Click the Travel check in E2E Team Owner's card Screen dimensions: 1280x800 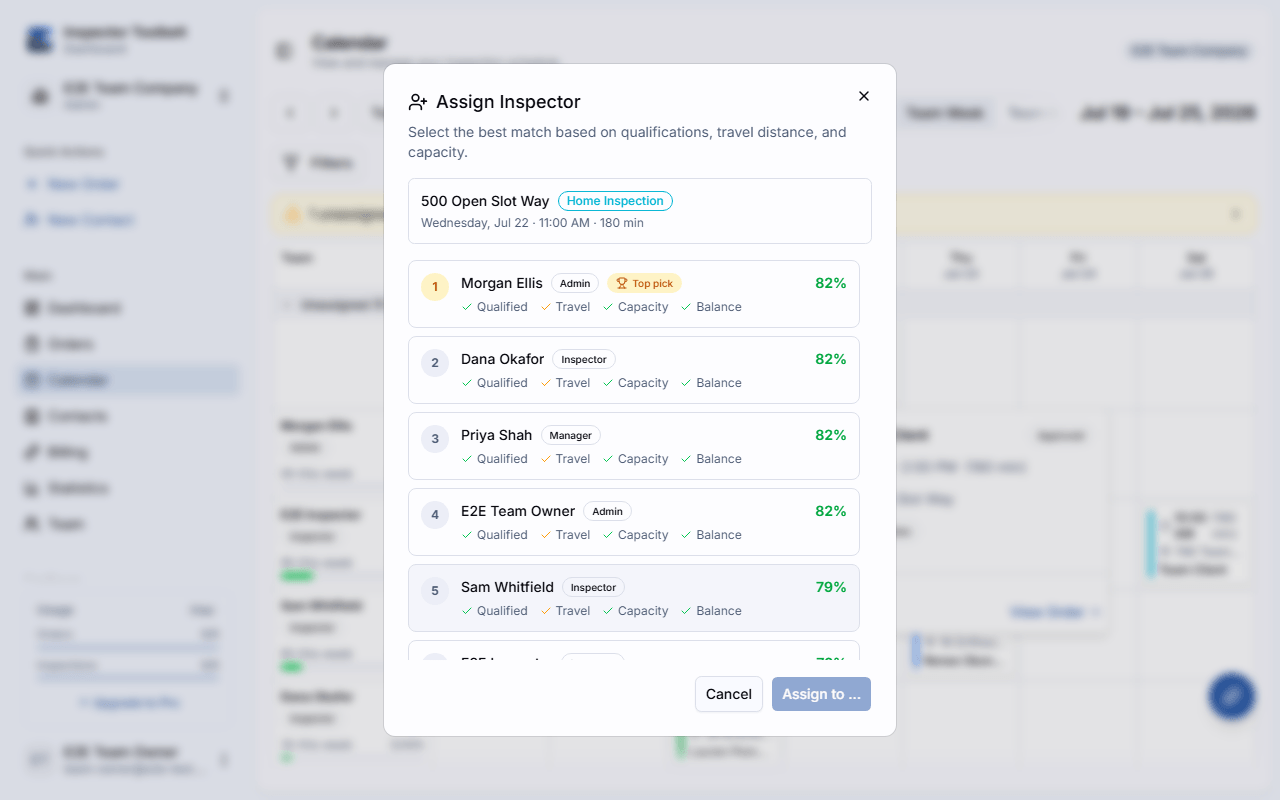[x=566, y=535]
